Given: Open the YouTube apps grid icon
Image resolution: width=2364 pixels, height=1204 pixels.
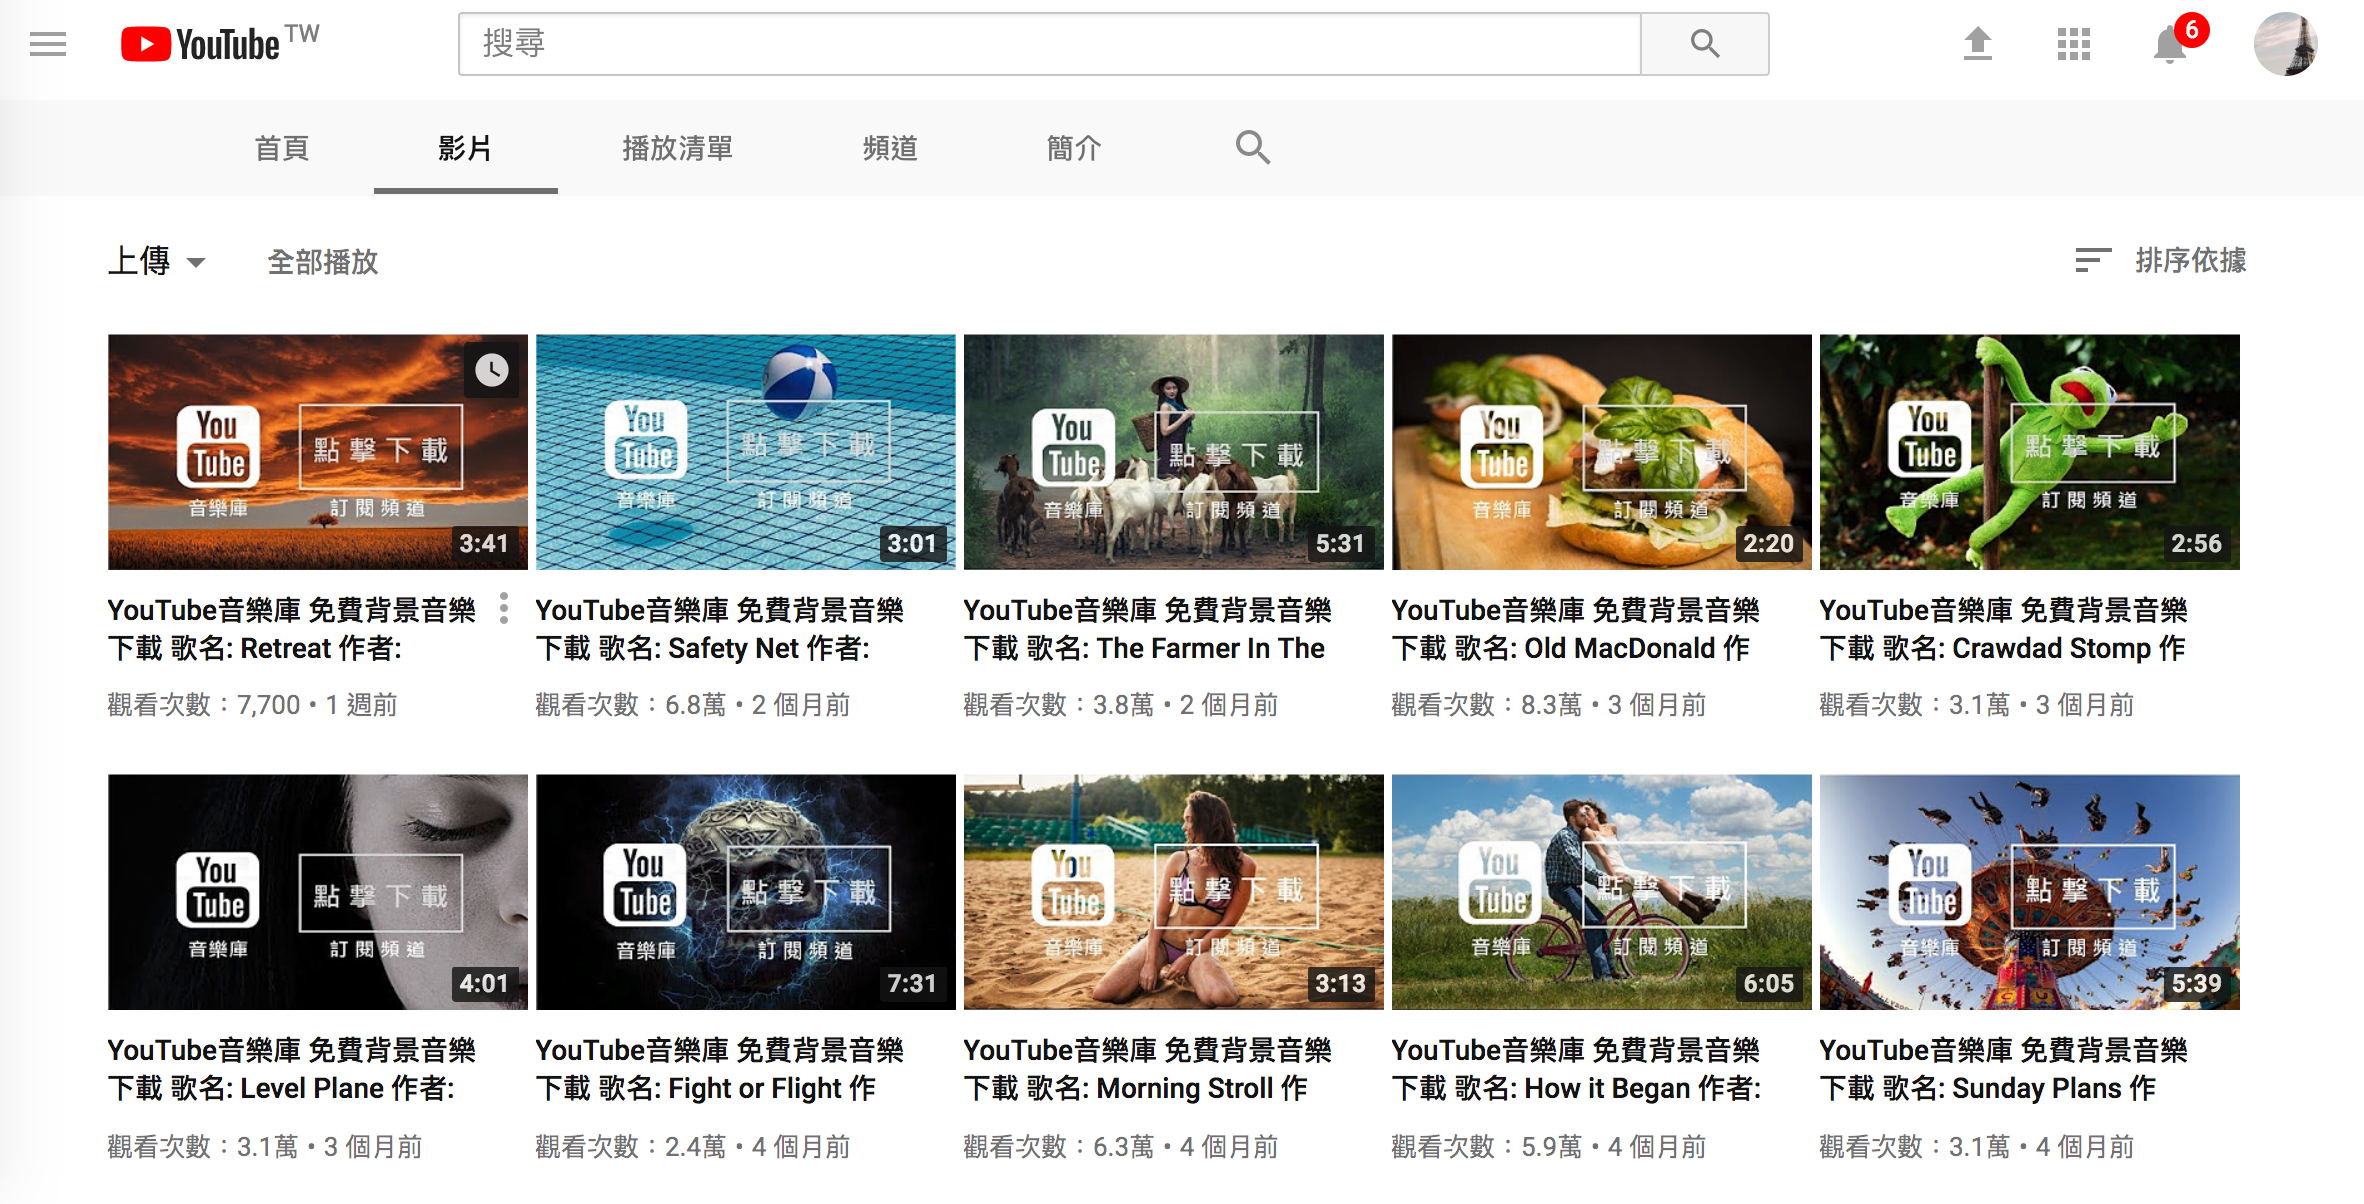Looking at the screenshot, I should click(2073, 44).
